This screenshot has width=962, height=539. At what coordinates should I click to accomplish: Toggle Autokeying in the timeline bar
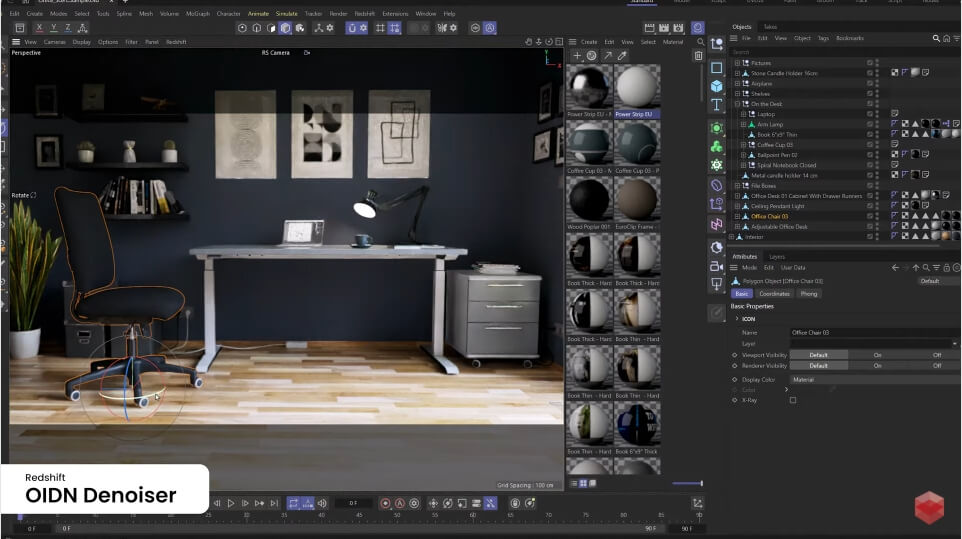pyautogui.click(x=400, y=503)
